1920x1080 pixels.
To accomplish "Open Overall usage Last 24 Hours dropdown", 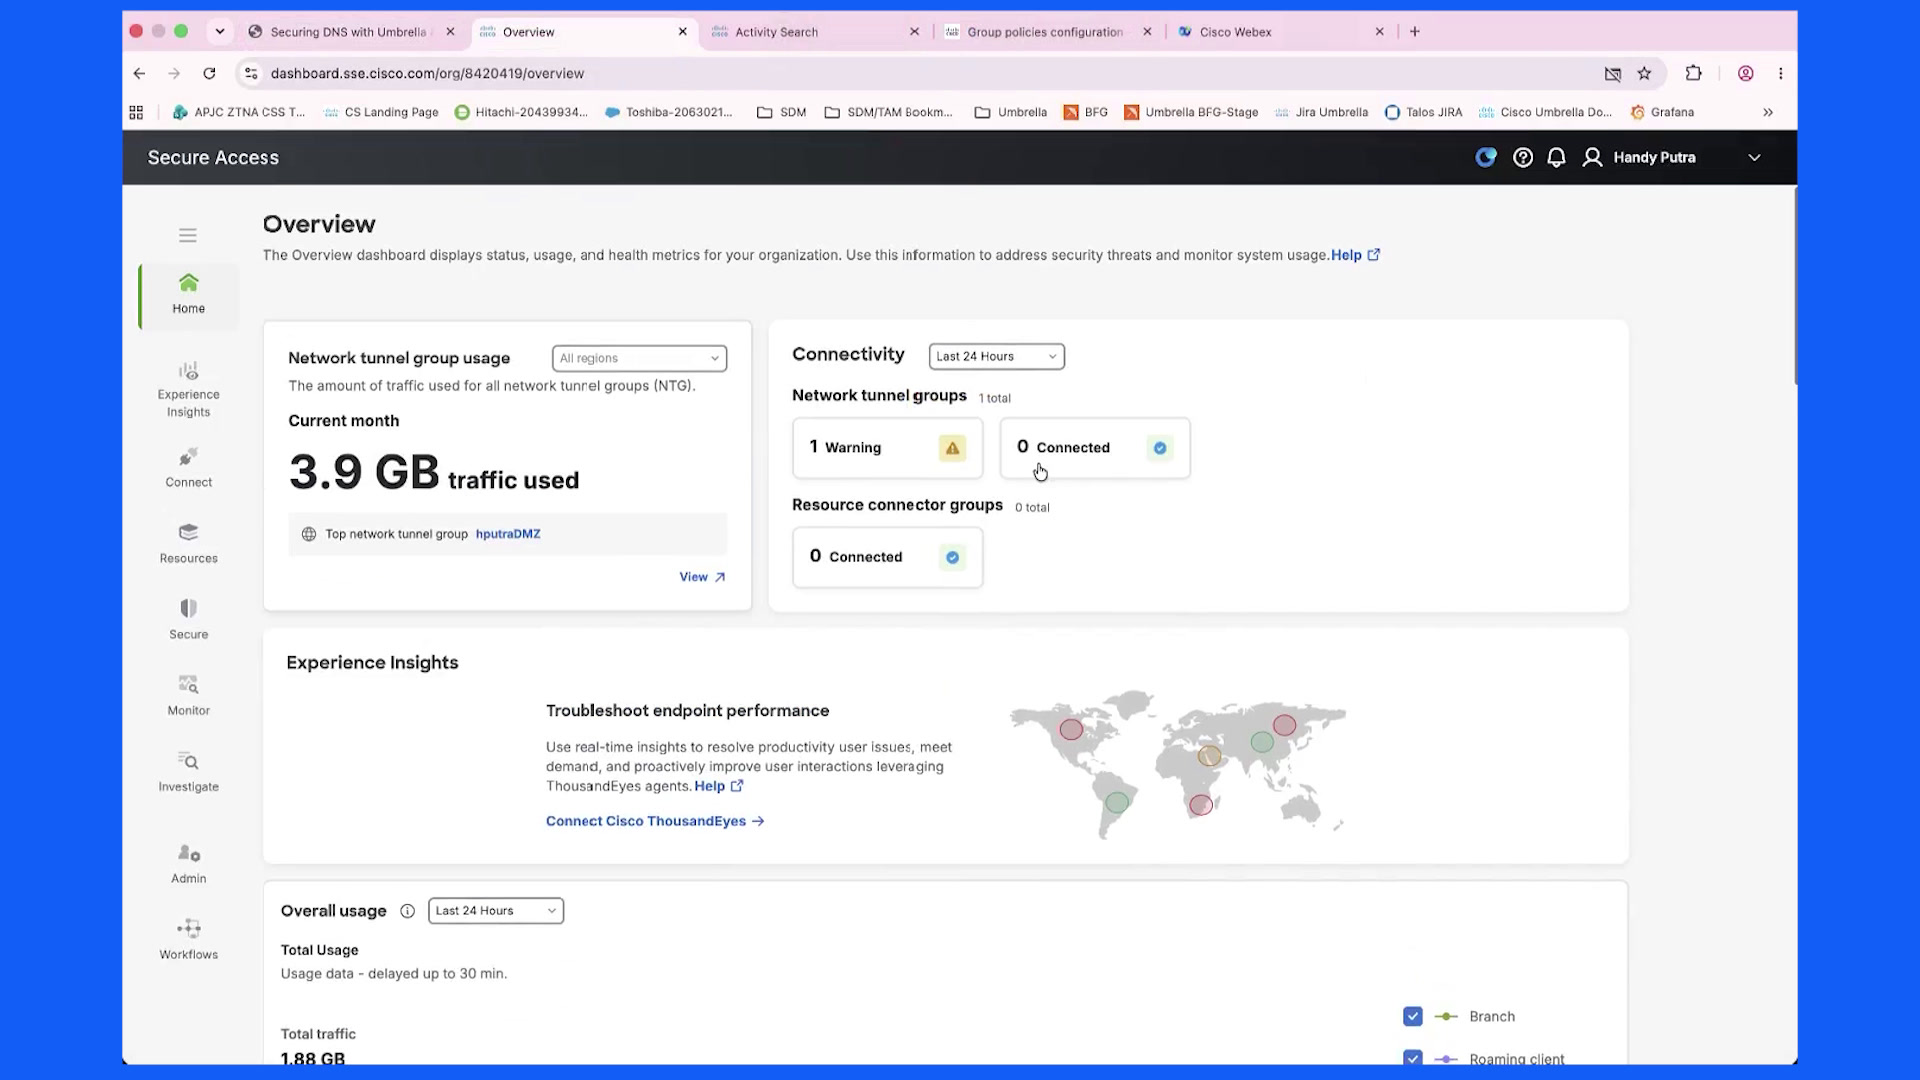I will [x=496, y=911].
